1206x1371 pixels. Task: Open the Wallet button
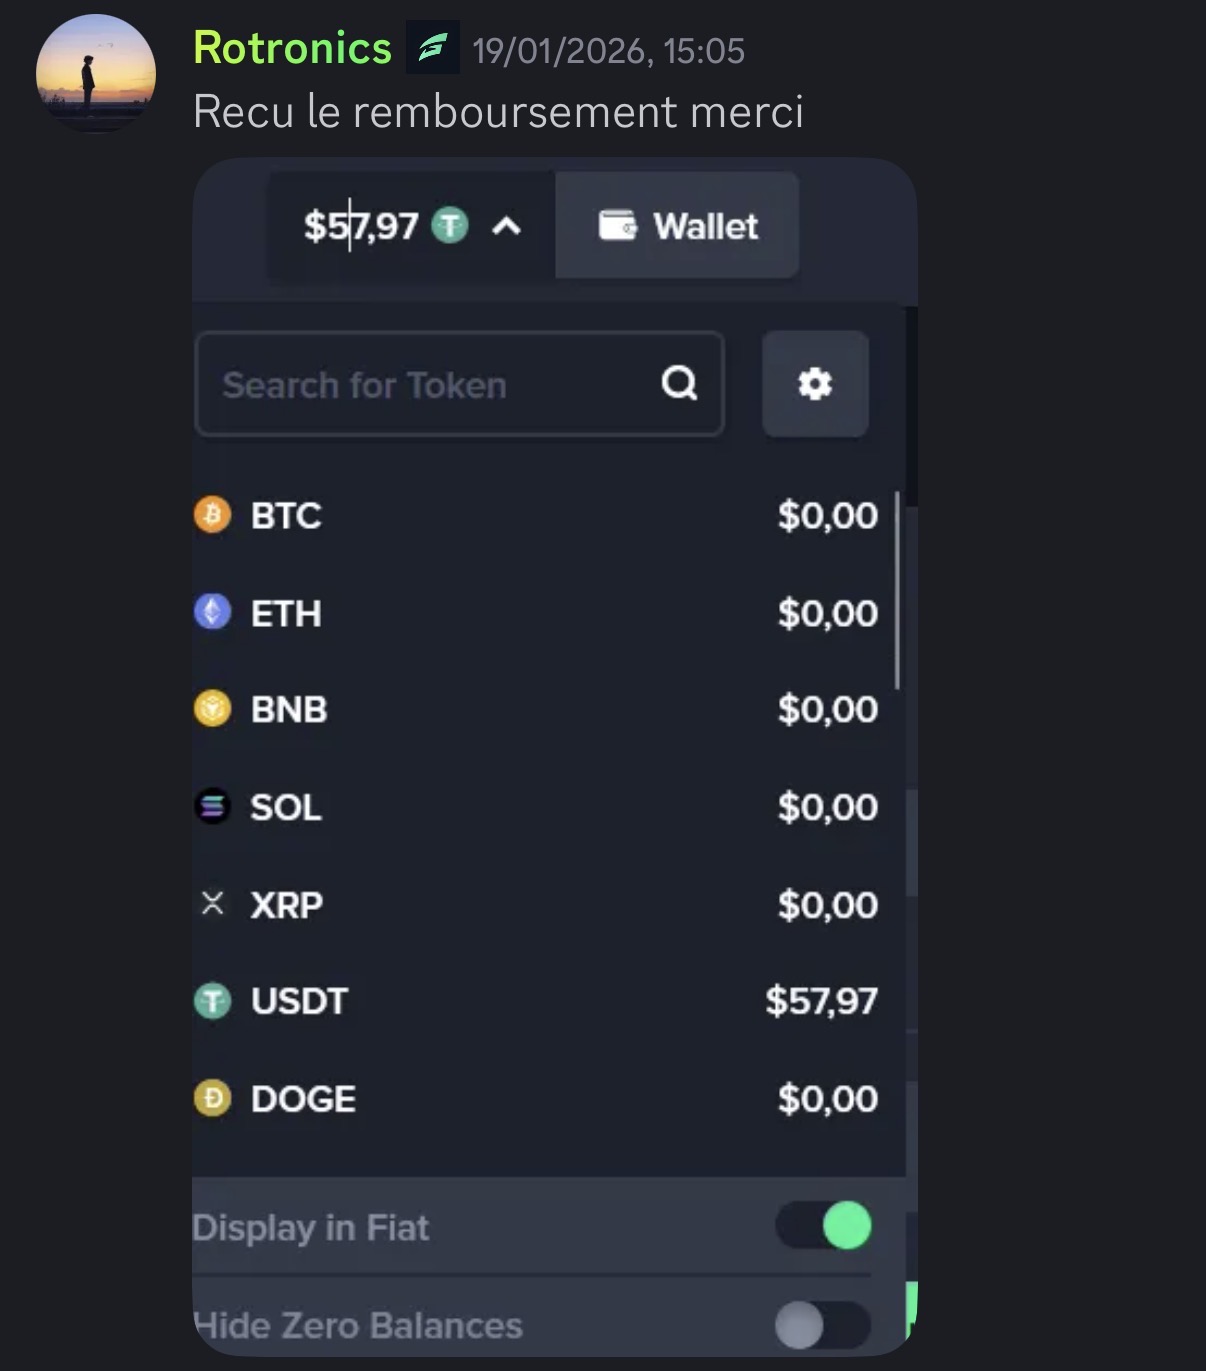678,226
